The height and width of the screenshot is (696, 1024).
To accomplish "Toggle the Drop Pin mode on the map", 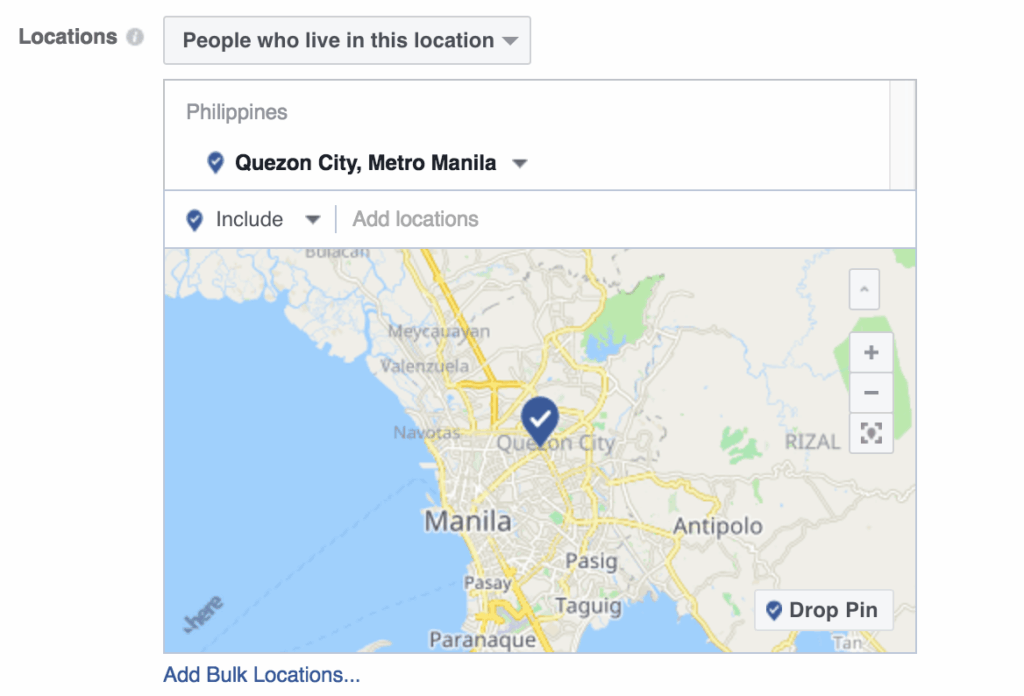I will tap(823, 610).
